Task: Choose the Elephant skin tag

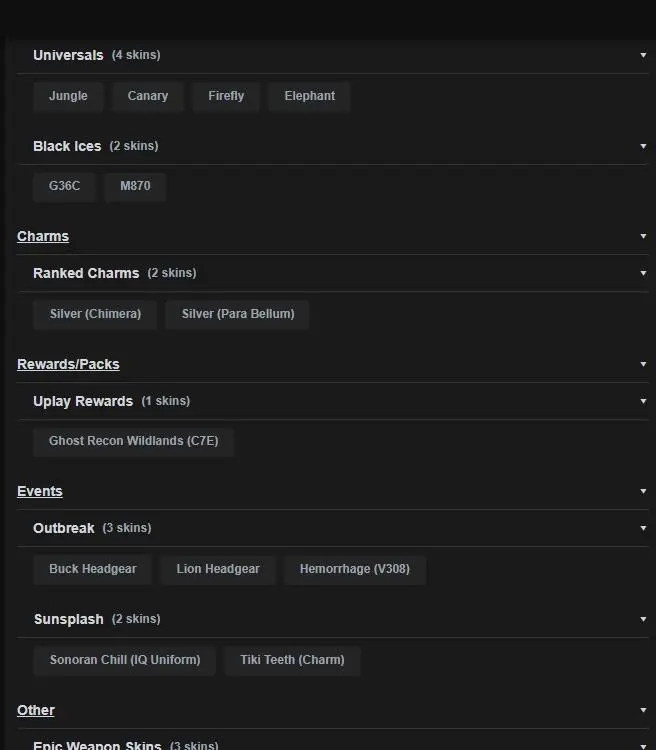Action: coord(310,96)
